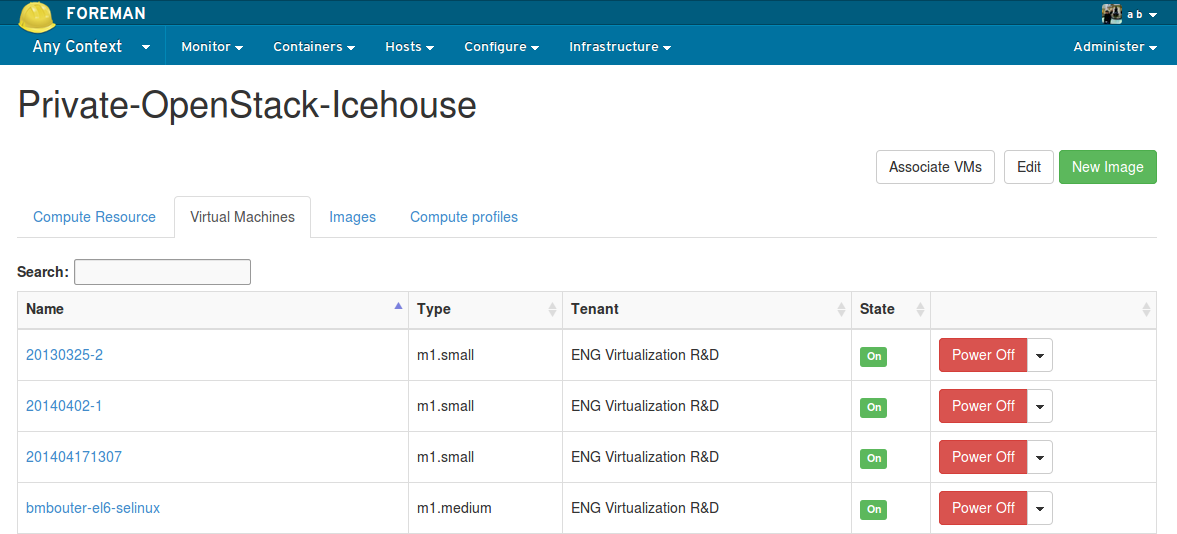1177x534 pixels.
Task: Expand action dropdown for 20140402-1
Action: [x=1040, y=406]
